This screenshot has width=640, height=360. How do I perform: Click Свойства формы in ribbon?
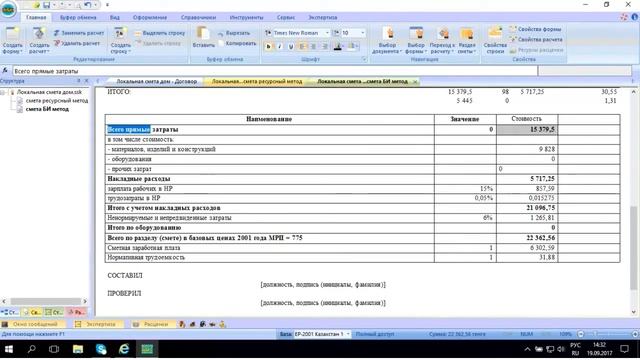(x=536, y=29)
